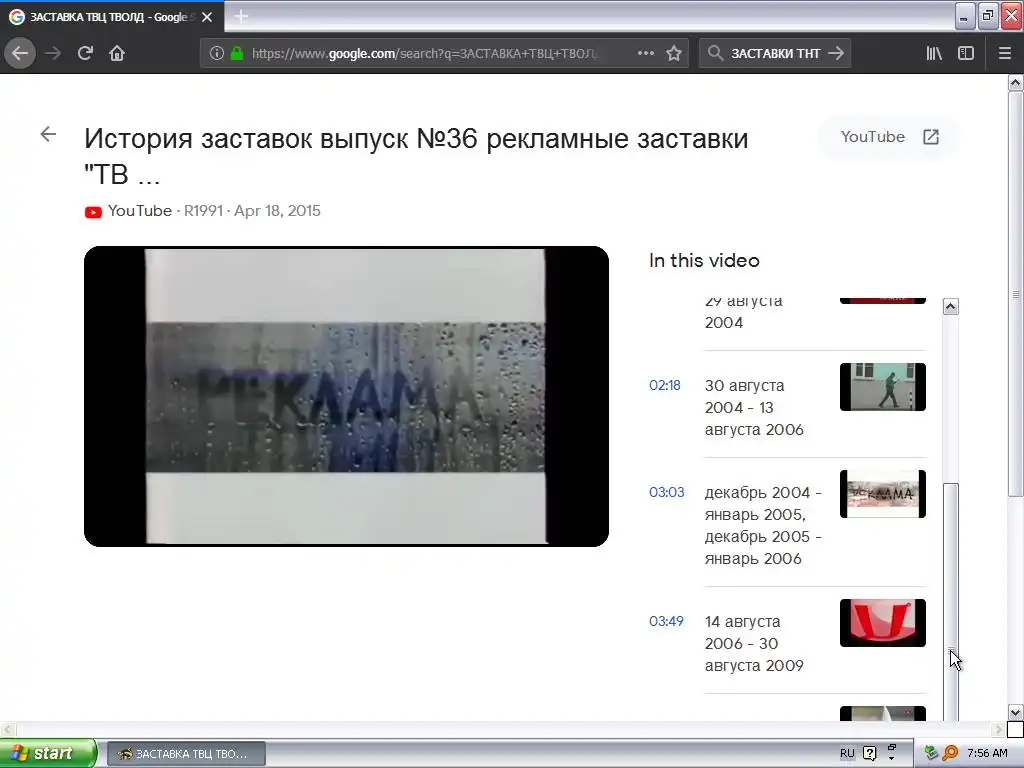Click the network tray icon
Image resolution: width=1024 pixels, height=768 pixels.
point(931,753)
